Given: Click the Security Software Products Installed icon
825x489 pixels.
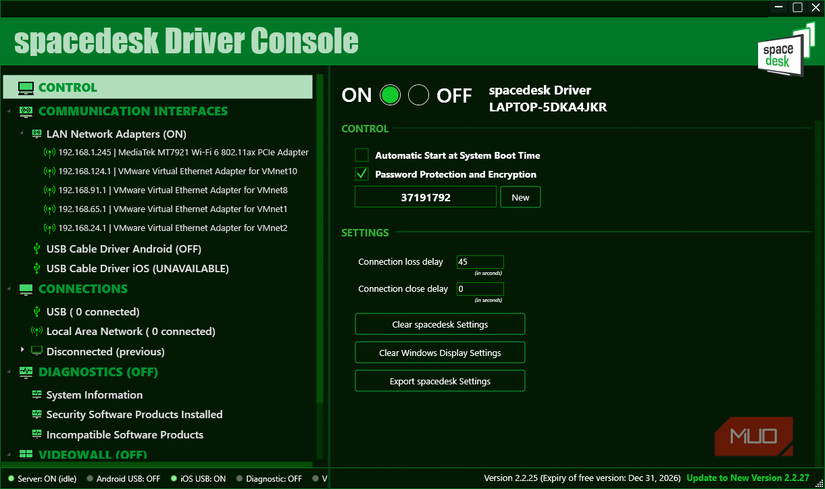Looking at the screenshot, I should (x=36, y=414).
